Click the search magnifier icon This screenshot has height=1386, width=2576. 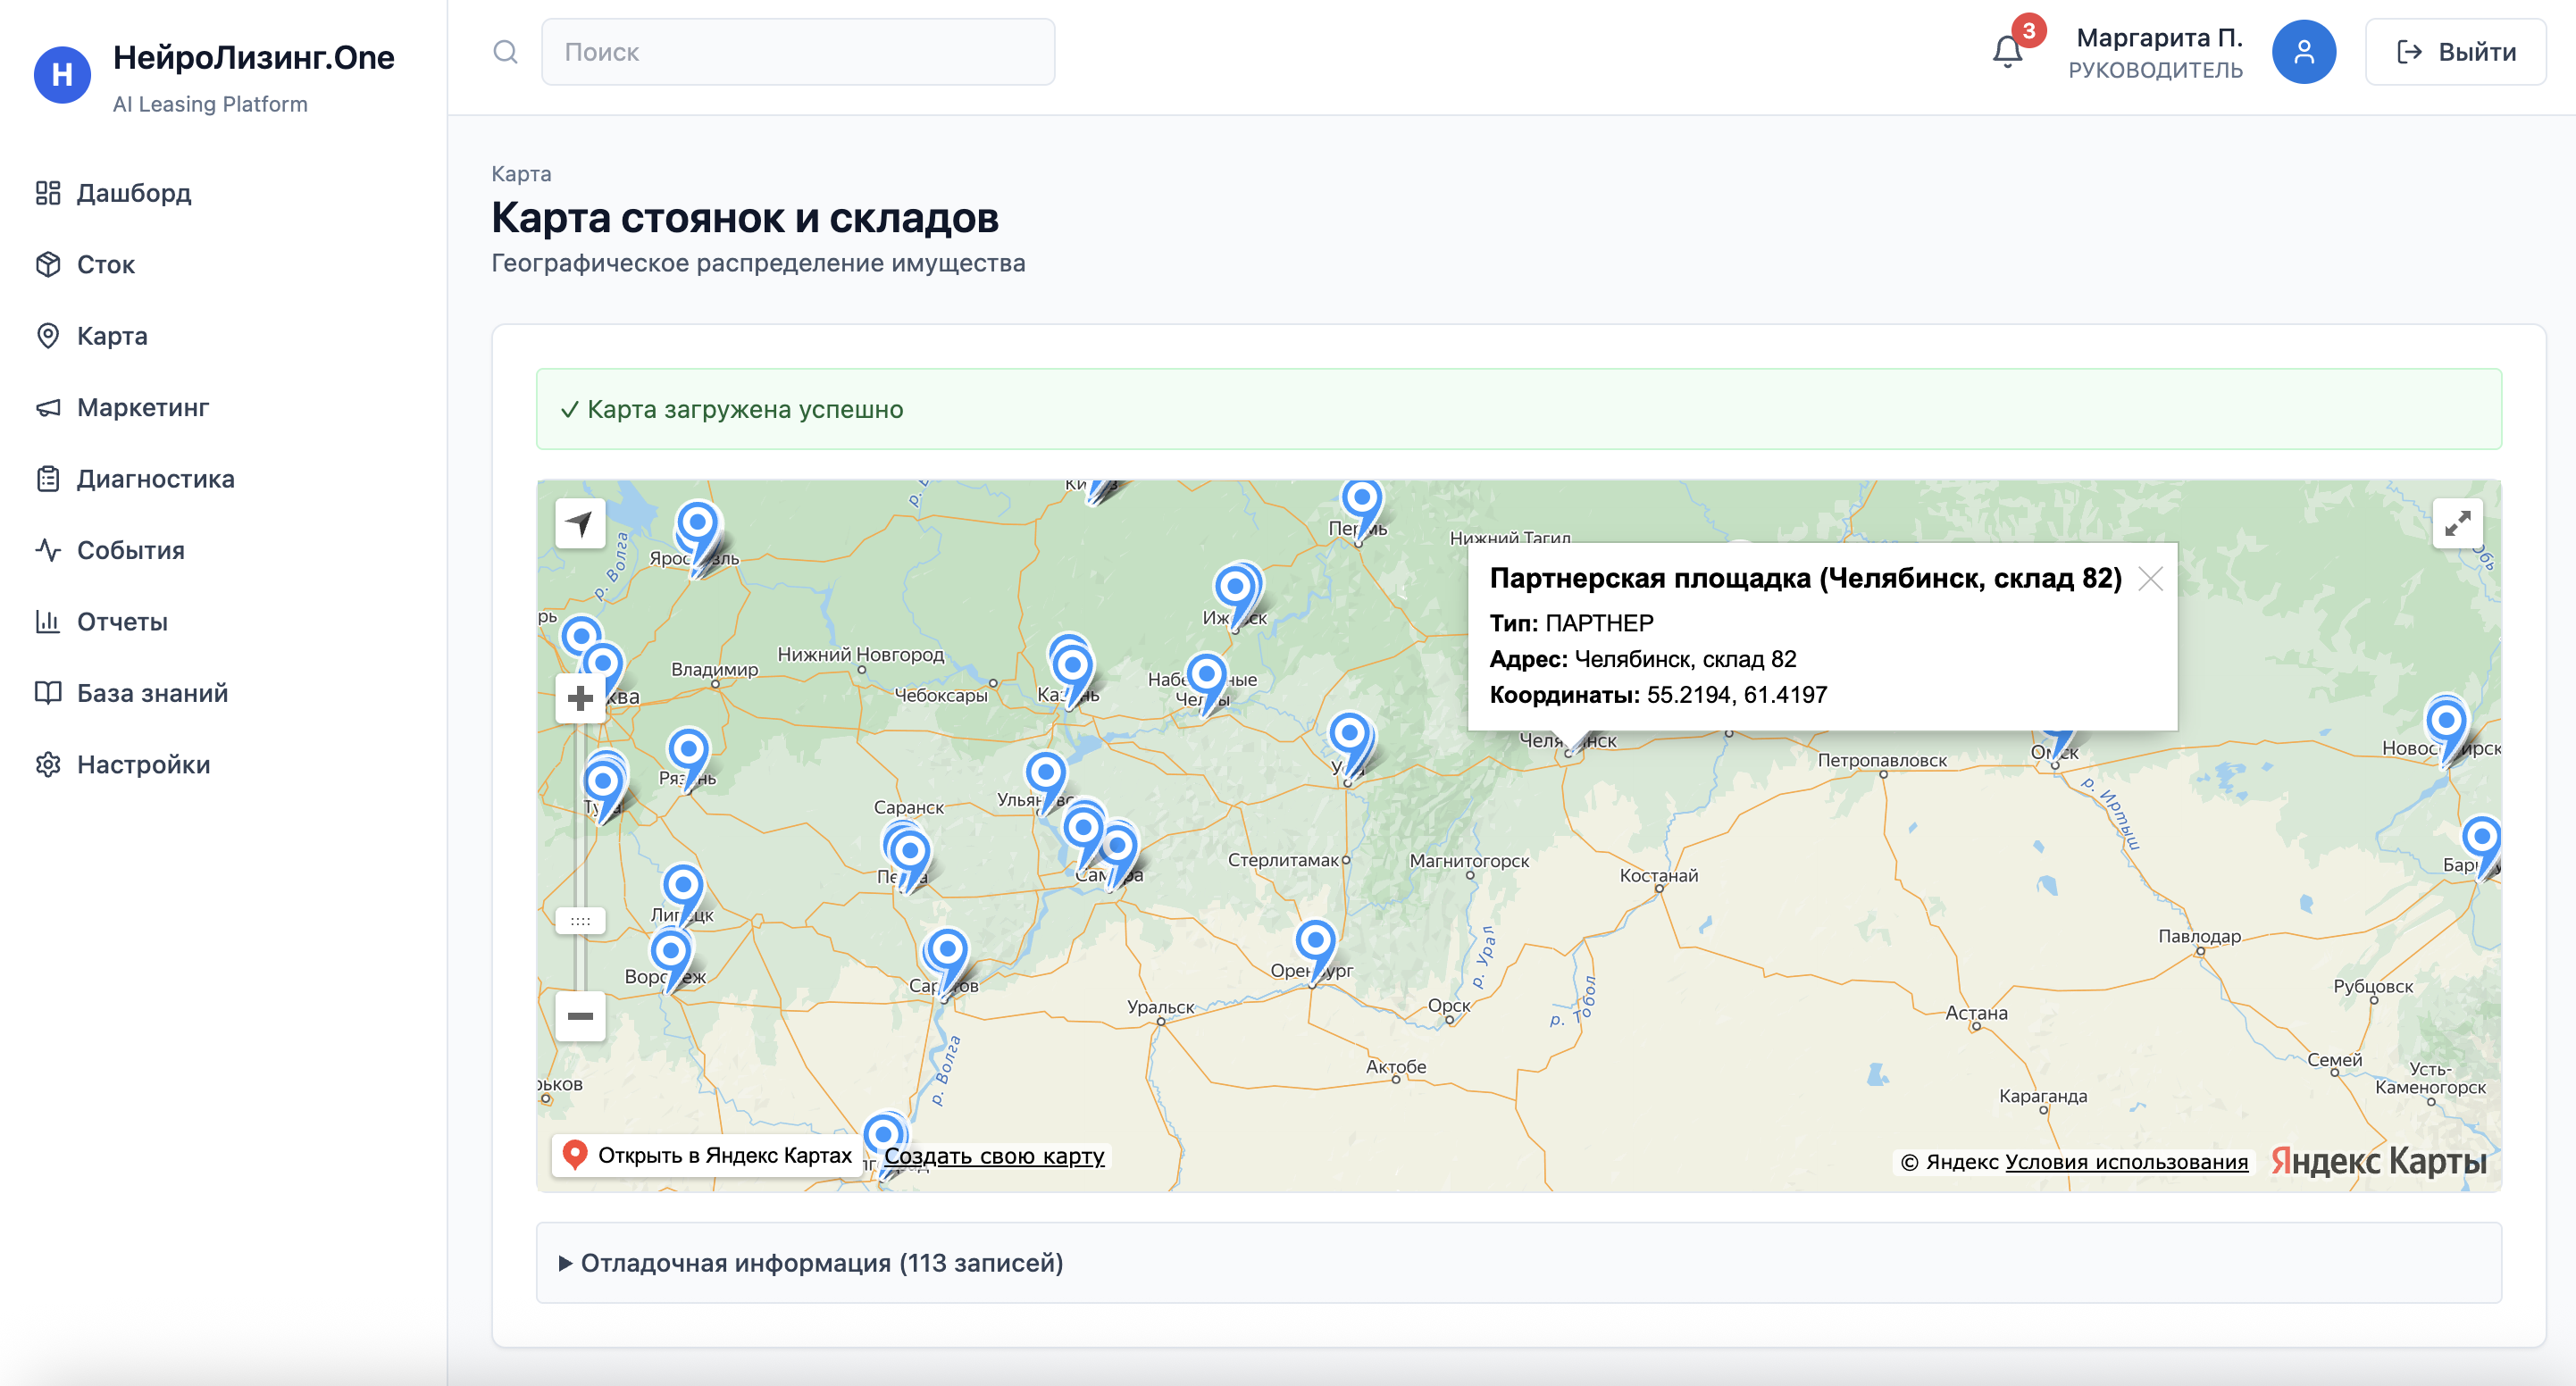click(x=506, y=52)
